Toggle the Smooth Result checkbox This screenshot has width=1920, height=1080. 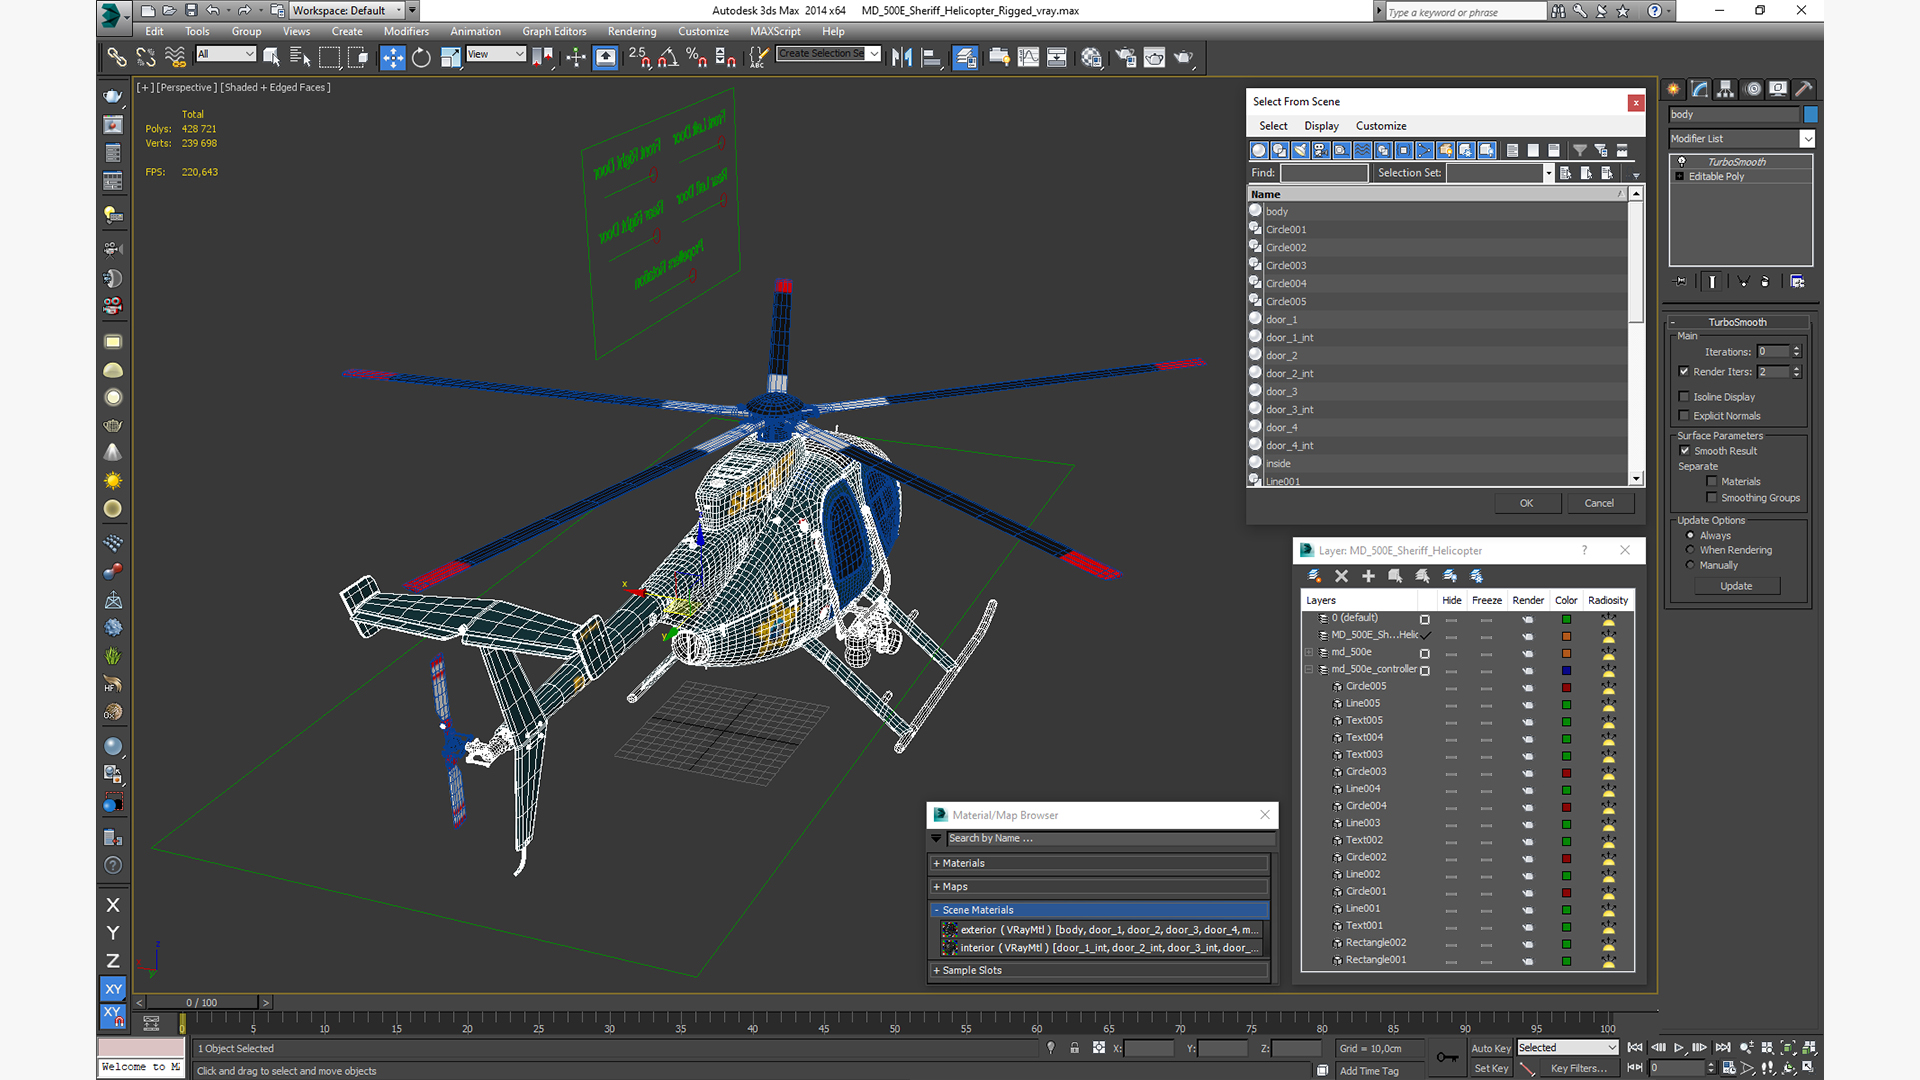[x=1685, y=451]
